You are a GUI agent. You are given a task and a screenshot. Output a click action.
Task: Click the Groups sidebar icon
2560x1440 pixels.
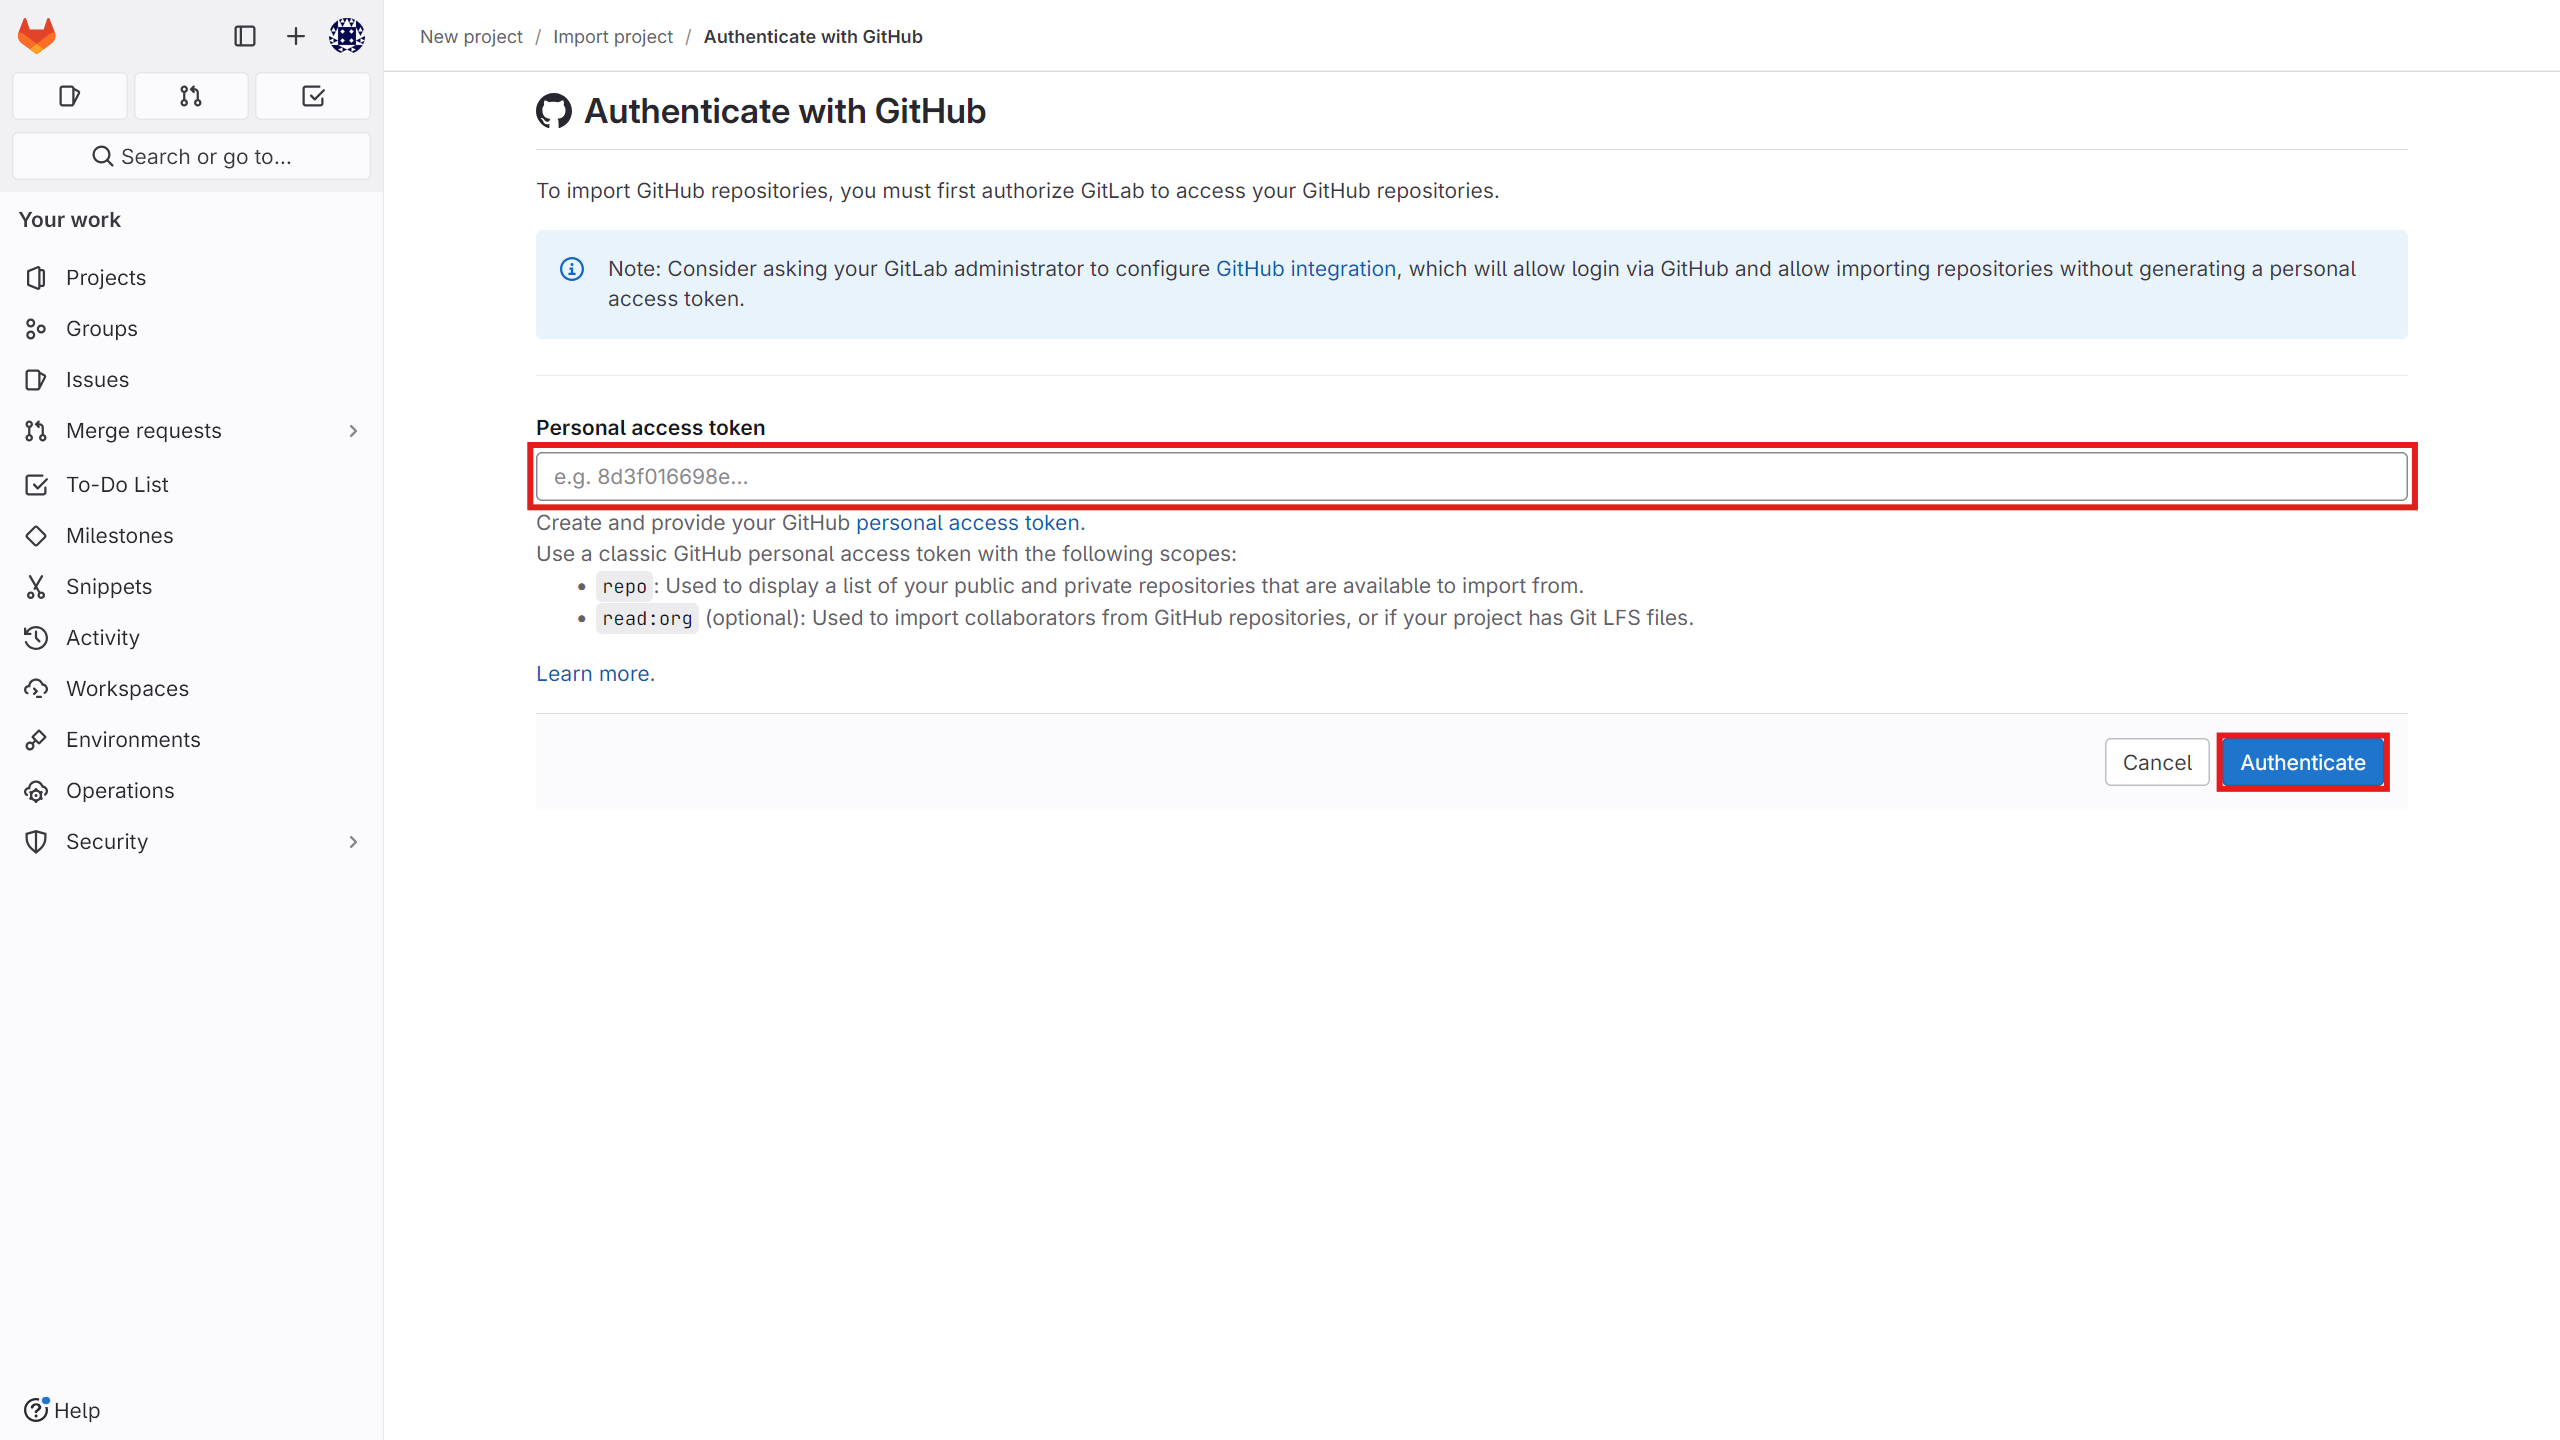(x=36, y=328)
